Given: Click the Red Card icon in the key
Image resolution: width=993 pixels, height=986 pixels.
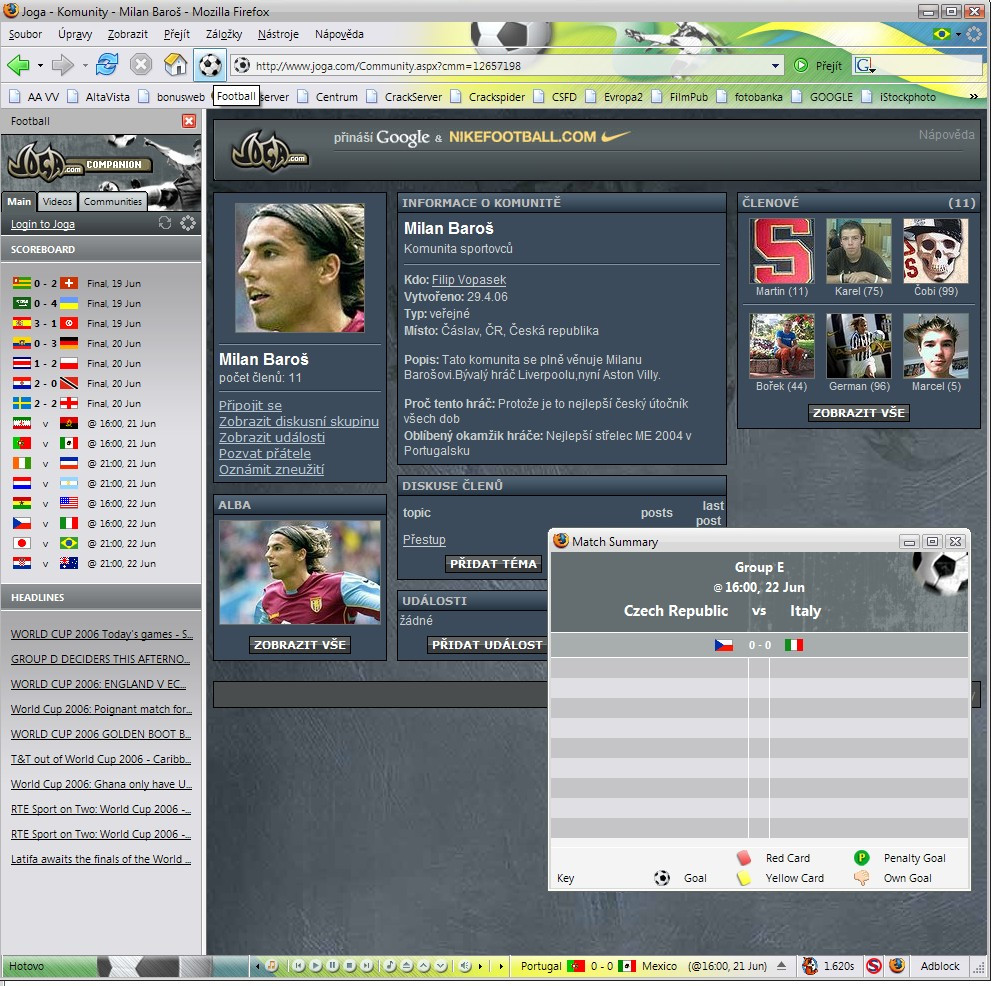Looking at the screenshot, I should click(x=744, y=858).
